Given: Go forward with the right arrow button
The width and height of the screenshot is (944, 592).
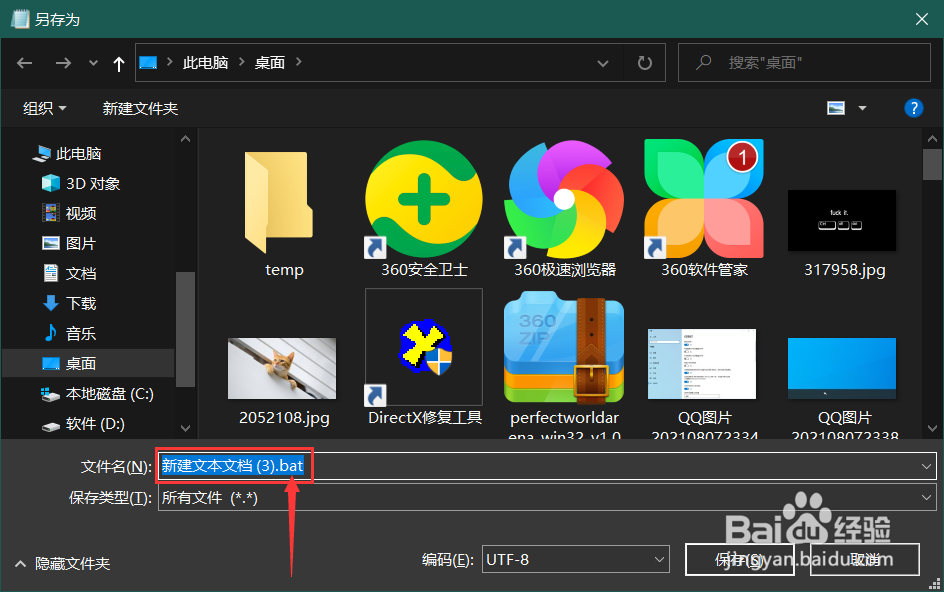Looking at the screenshot, I should (x=63, y=63).
